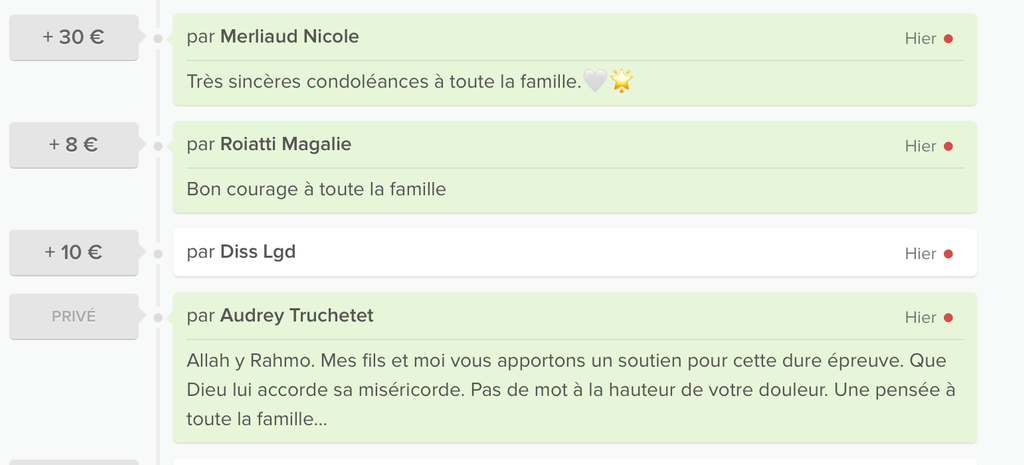This screenshot has height=465, width=1024.
Task: Open contributor name Roiatti Magalie
Action: 285,145
